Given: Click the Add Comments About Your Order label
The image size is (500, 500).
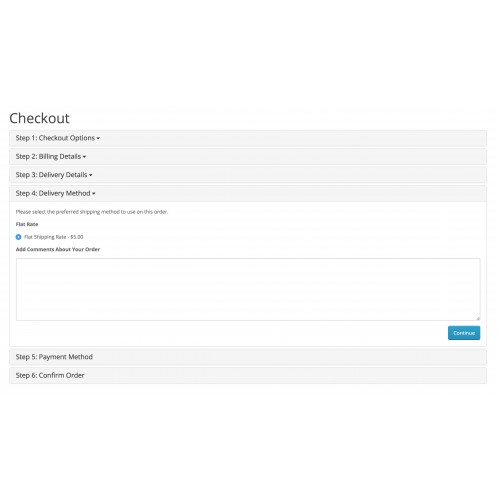Looking at the screenshot, I should [x=58, y=249].
